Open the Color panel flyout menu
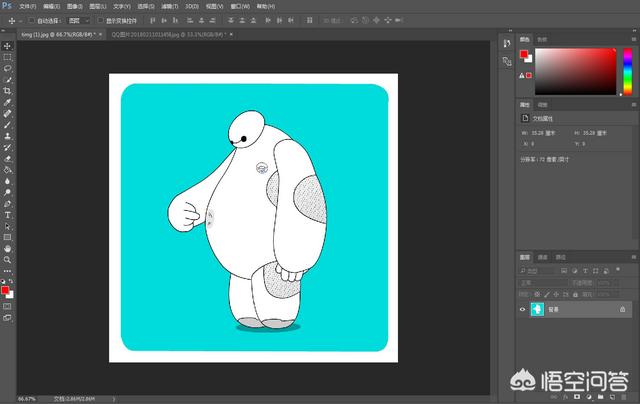Image resolution: width=640 pixels, height=404 pixels. [634, 39]
